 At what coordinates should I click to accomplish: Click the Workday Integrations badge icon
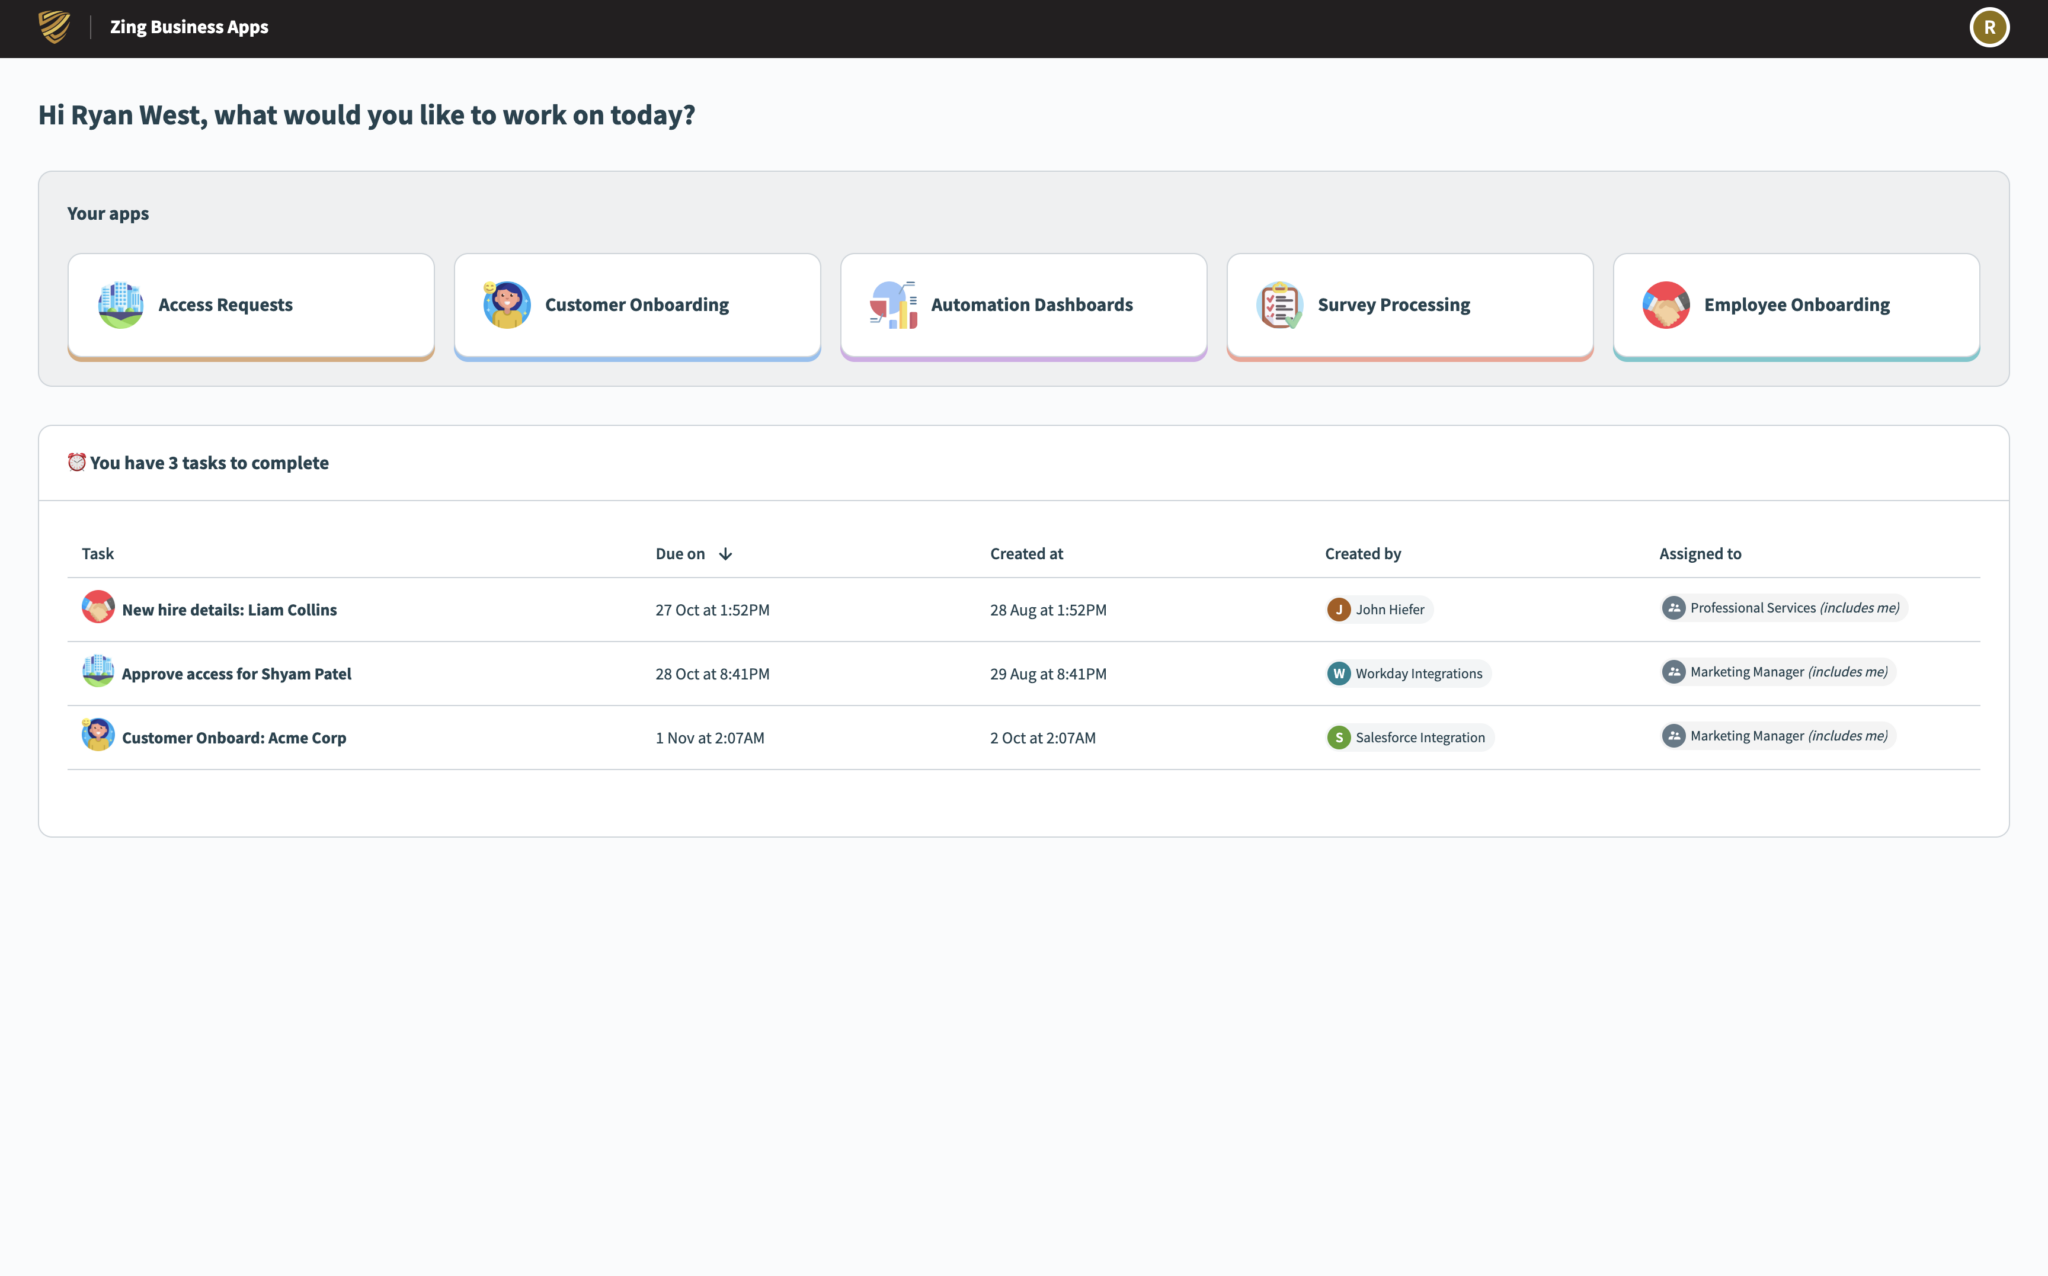pyautogui.click(x=1338, y=673)
